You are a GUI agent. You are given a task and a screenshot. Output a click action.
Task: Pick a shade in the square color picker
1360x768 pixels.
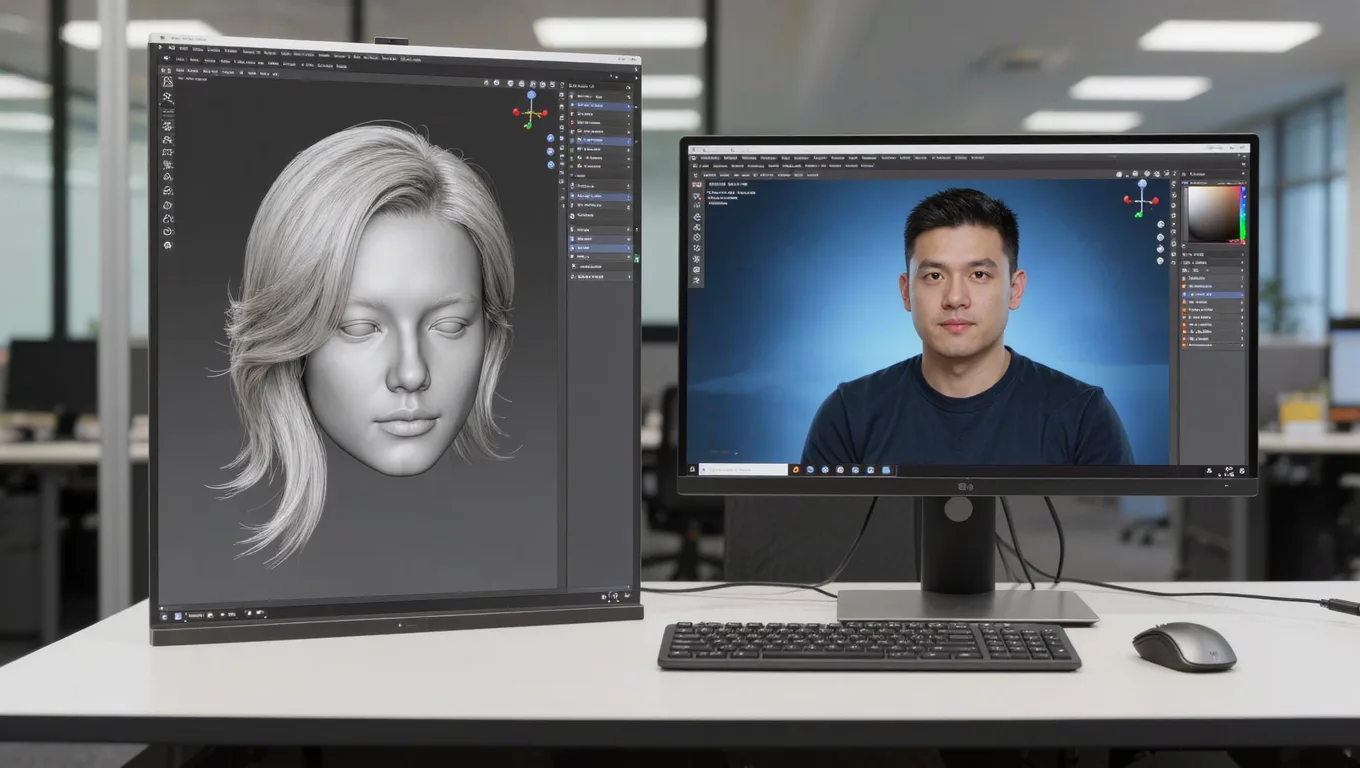point(1213,213)
